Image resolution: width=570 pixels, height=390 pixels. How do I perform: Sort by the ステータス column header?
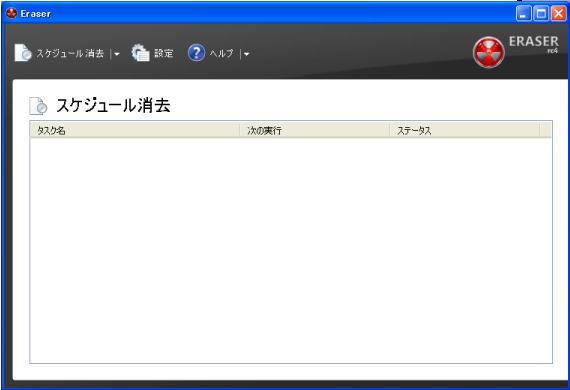coord(464,130)
